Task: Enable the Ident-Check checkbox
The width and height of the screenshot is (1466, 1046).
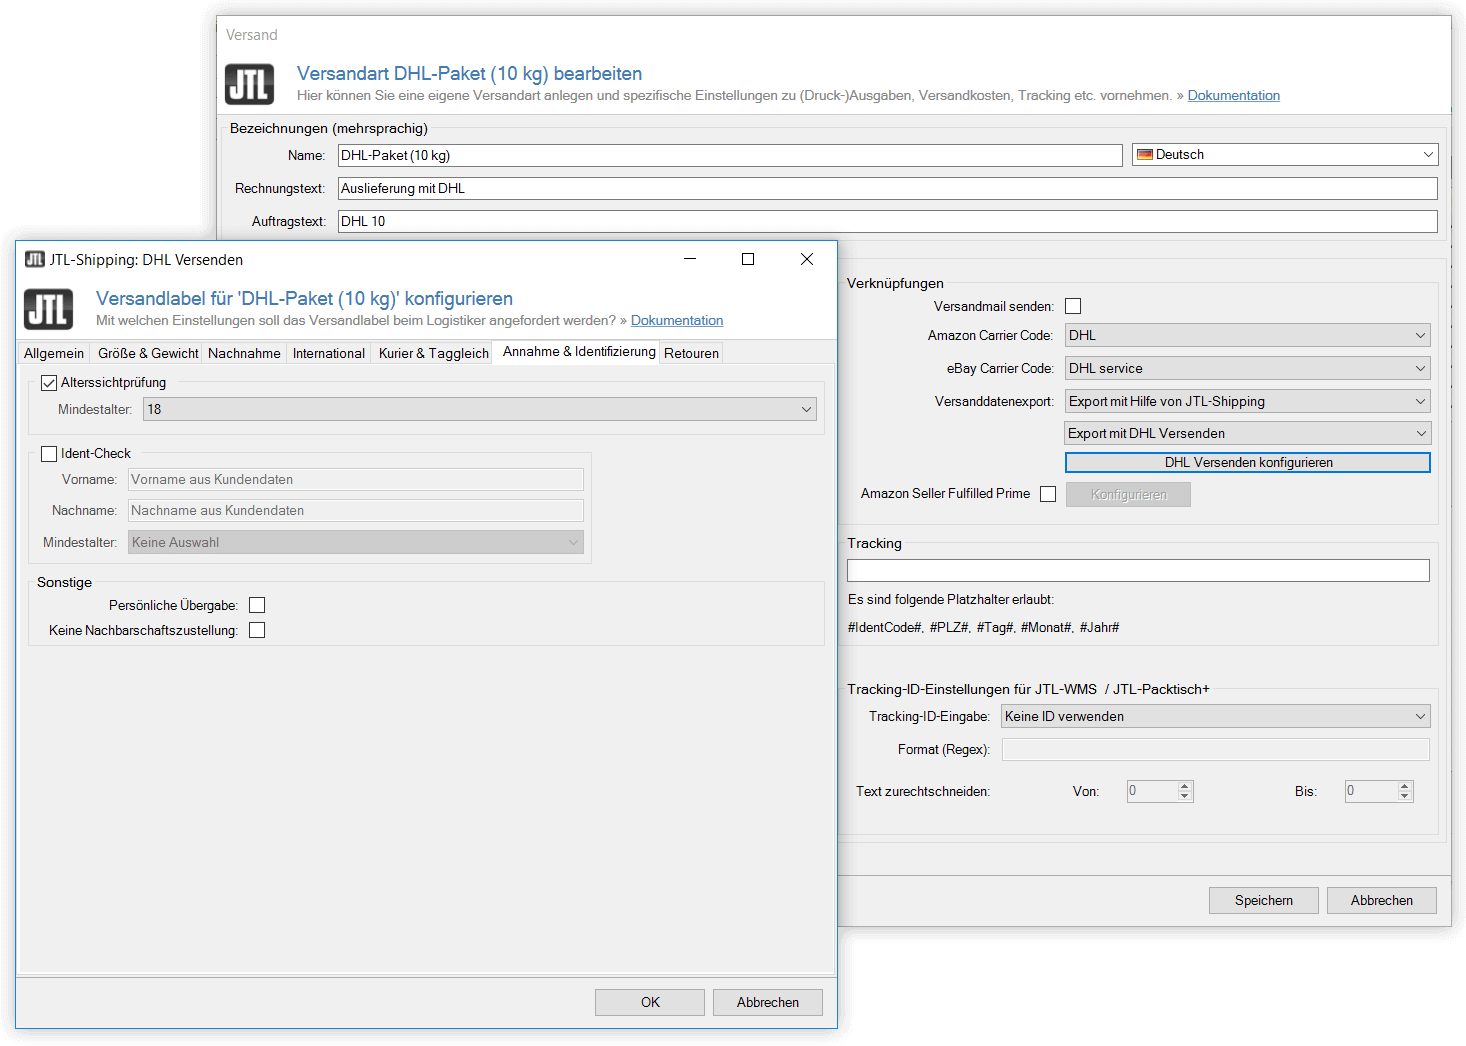Action: (49, 454)
